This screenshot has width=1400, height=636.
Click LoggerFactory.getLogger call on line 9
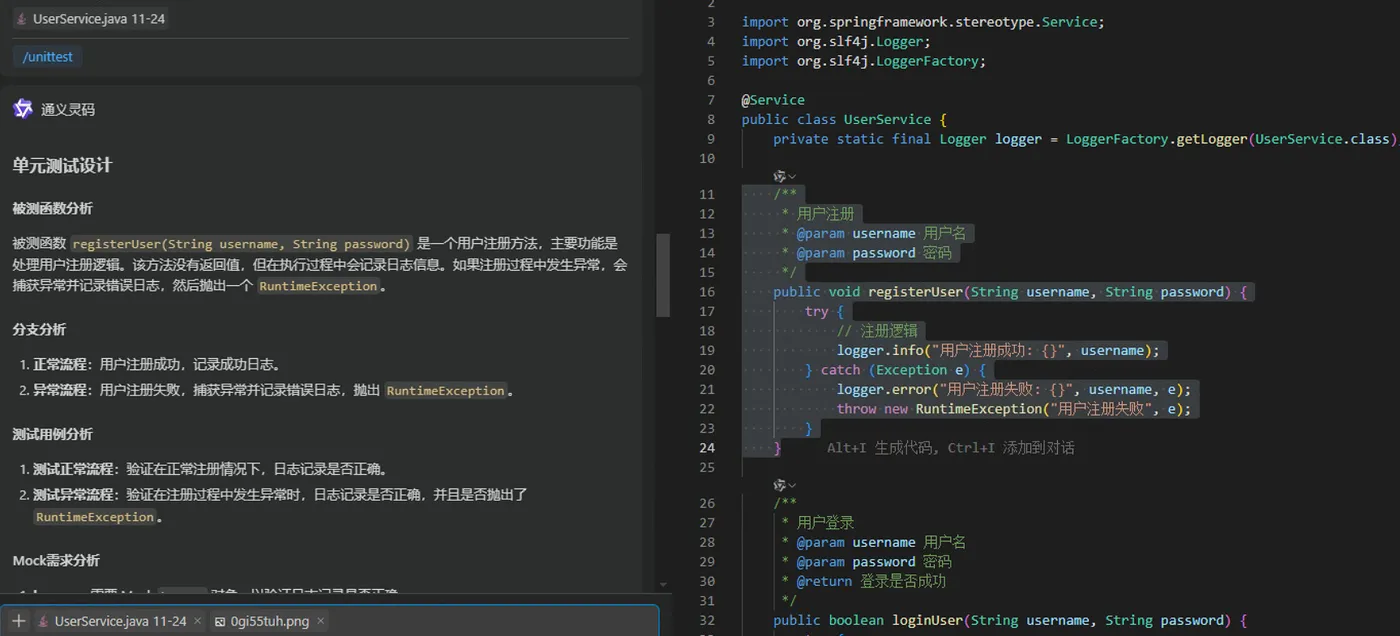[x=1229, y=139]
